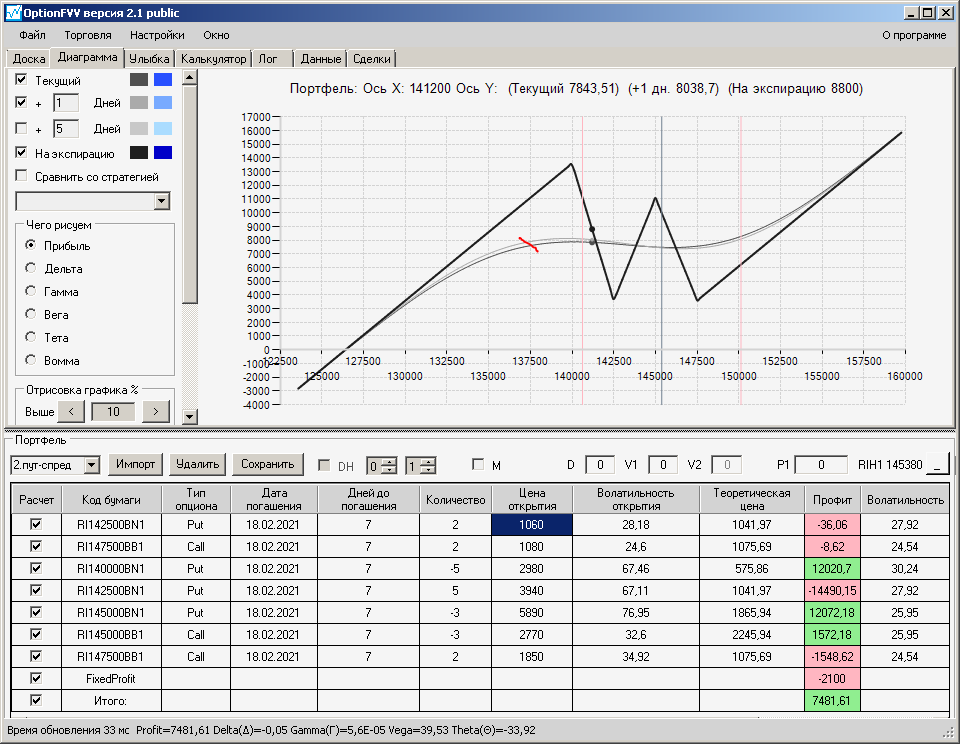Open the 2.пут-спред portfolio dropdown
The image size is (960, 744).
(92, 465)
